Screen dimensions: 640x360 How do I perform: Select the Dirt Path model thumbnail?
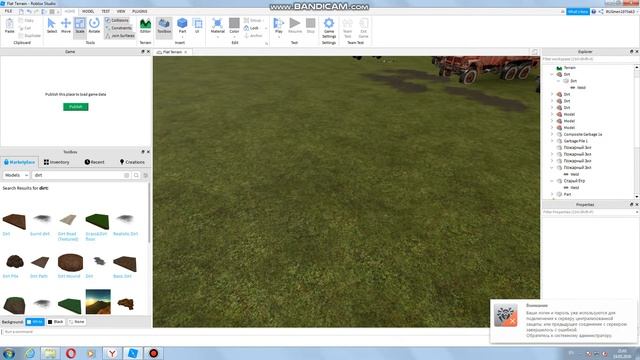(x=40, y=262)
